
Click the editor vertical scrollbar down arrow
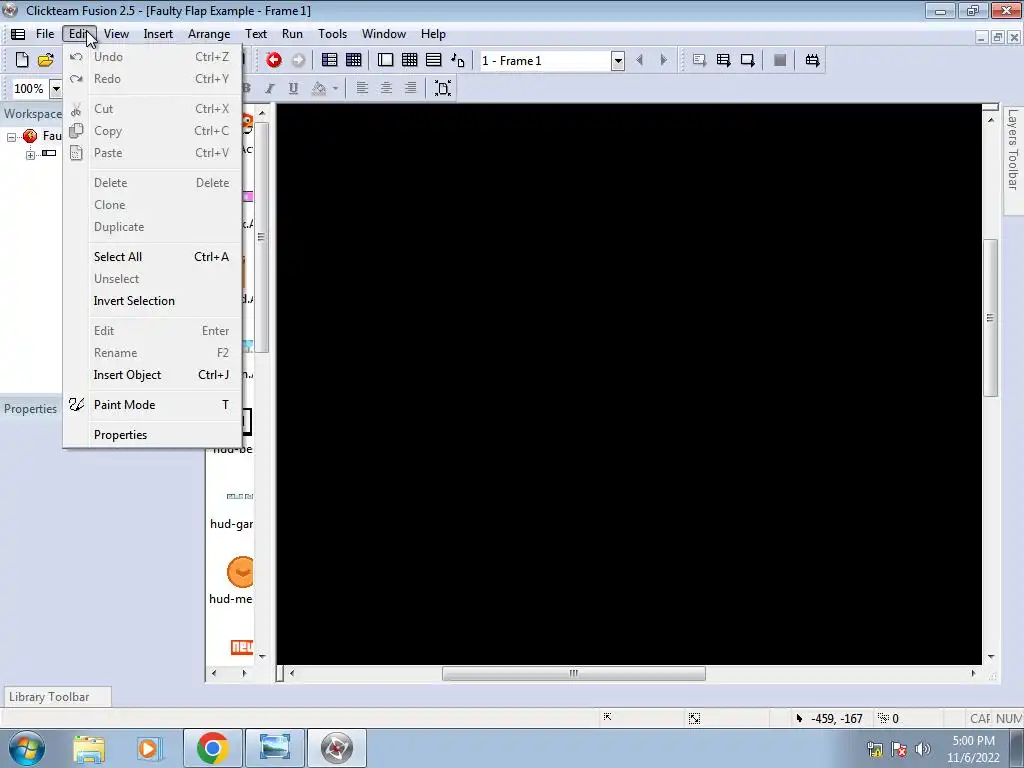991,656
